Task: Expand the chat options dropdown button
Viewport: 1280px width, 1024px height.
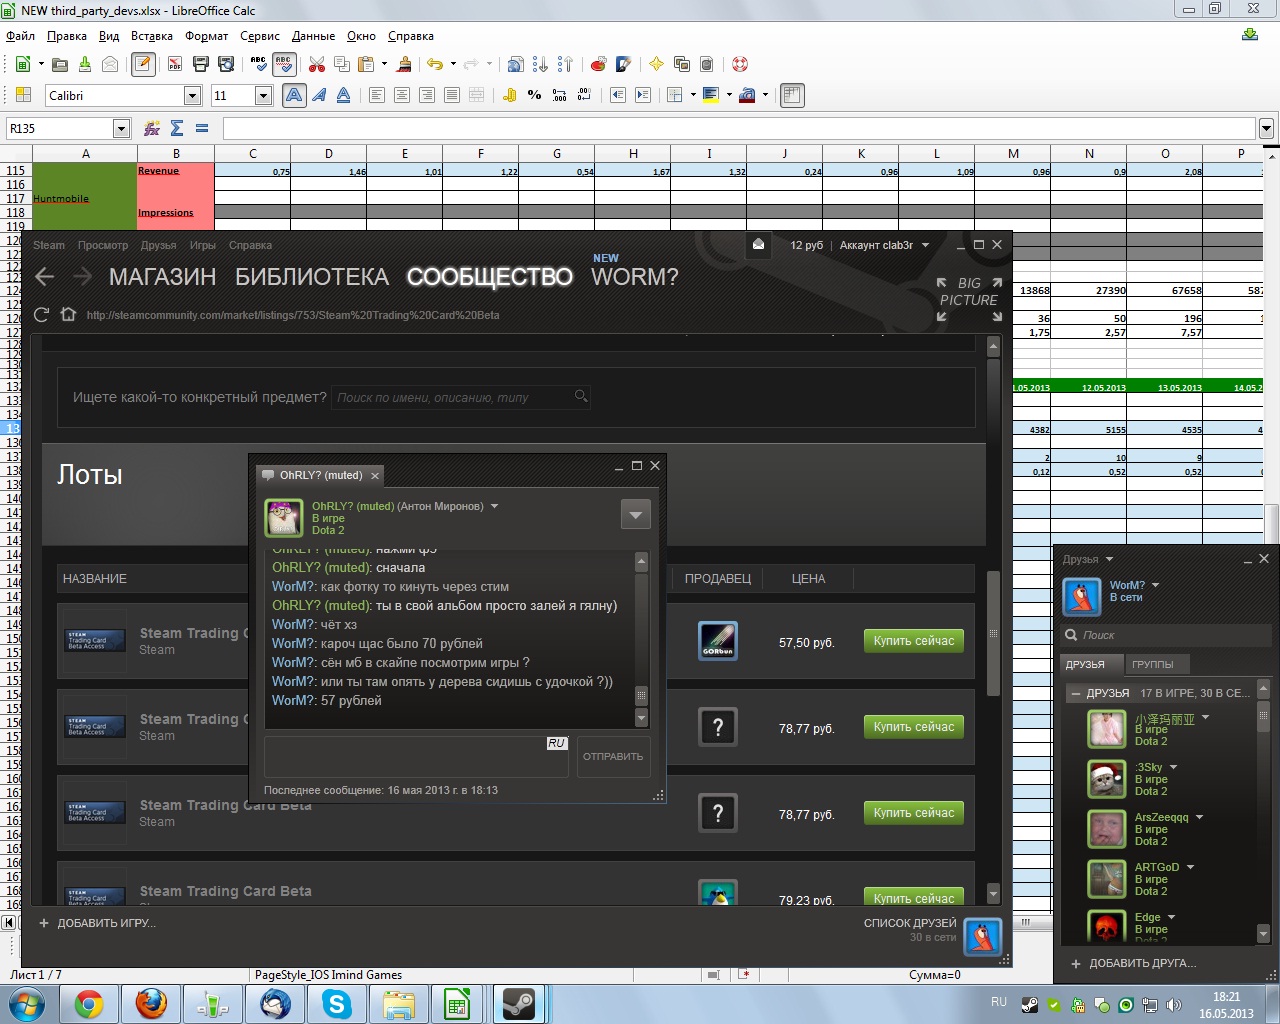Action: [x=635, y=514]
